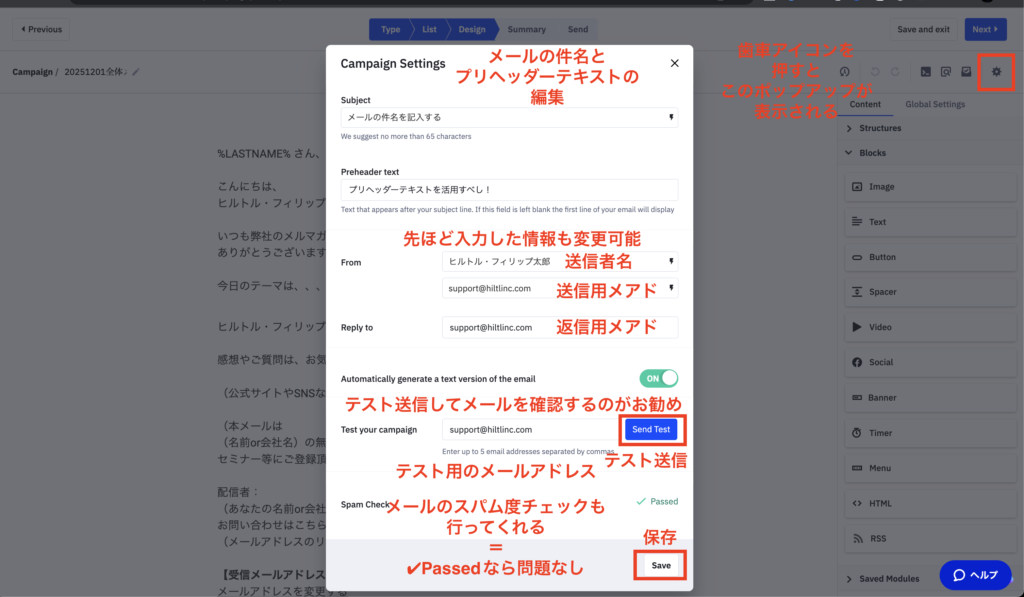The image size is (1024, 597).
Task: Select the Button block
Action: tap(930, 257)
